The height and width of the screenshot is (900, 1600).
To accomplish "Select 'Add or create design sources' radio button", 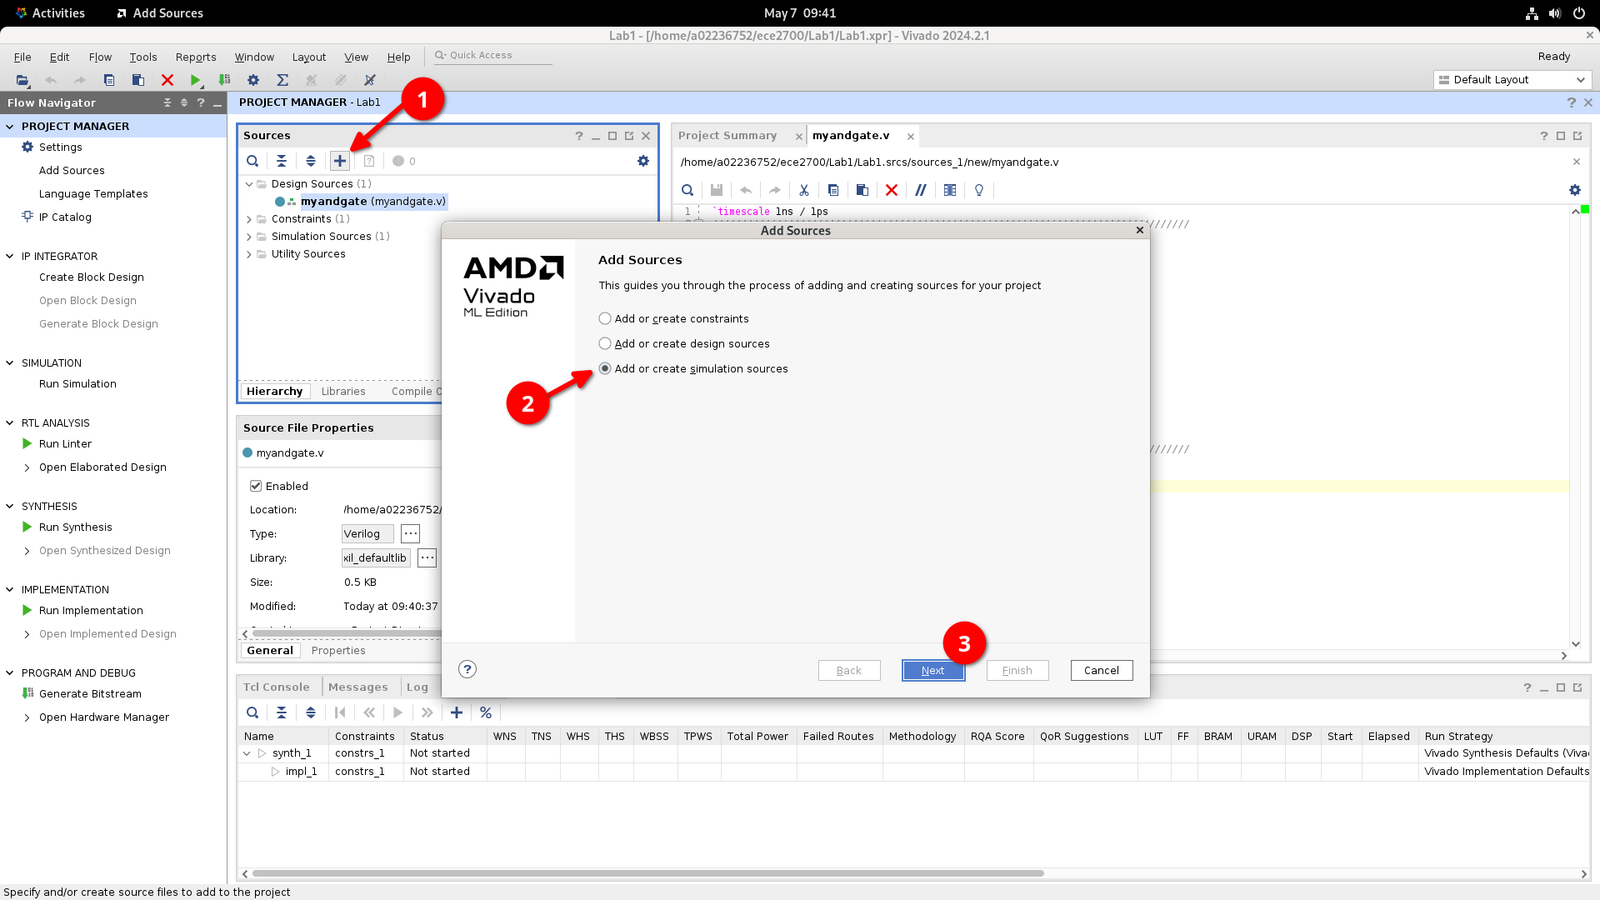I will [x=605, y=344].
